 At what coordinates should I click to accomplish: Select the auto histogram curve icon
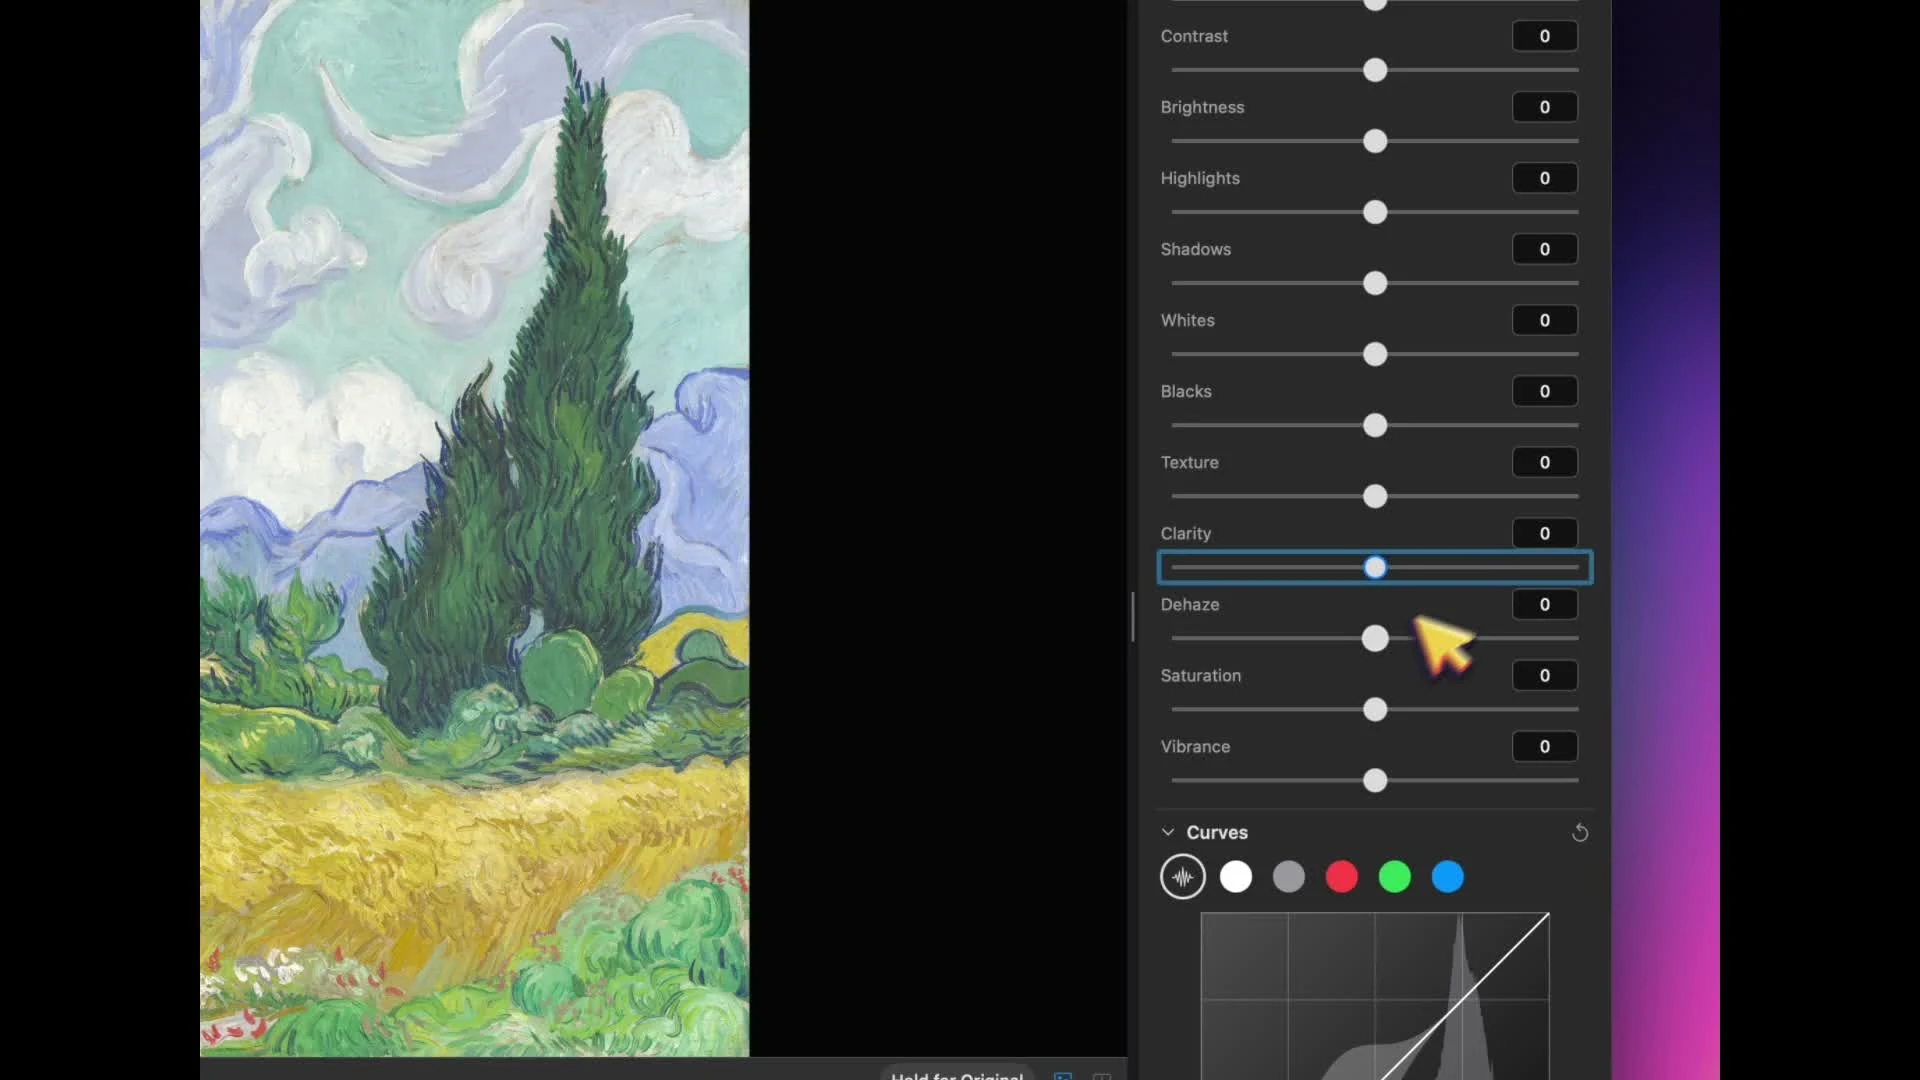pyautogui.click(x=1183, y=877)
